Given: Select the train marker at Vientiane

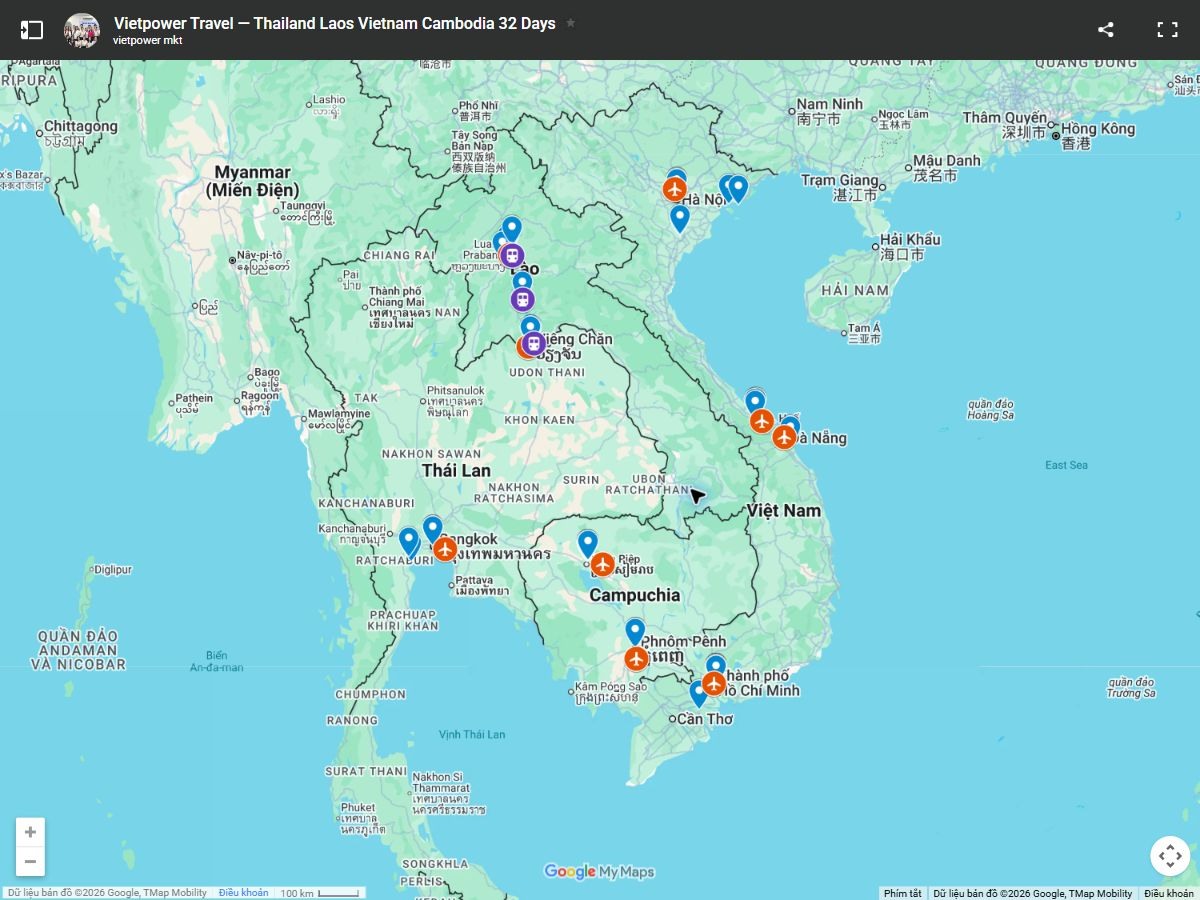Looking at the screenshot, I should (x=534, y=344).
